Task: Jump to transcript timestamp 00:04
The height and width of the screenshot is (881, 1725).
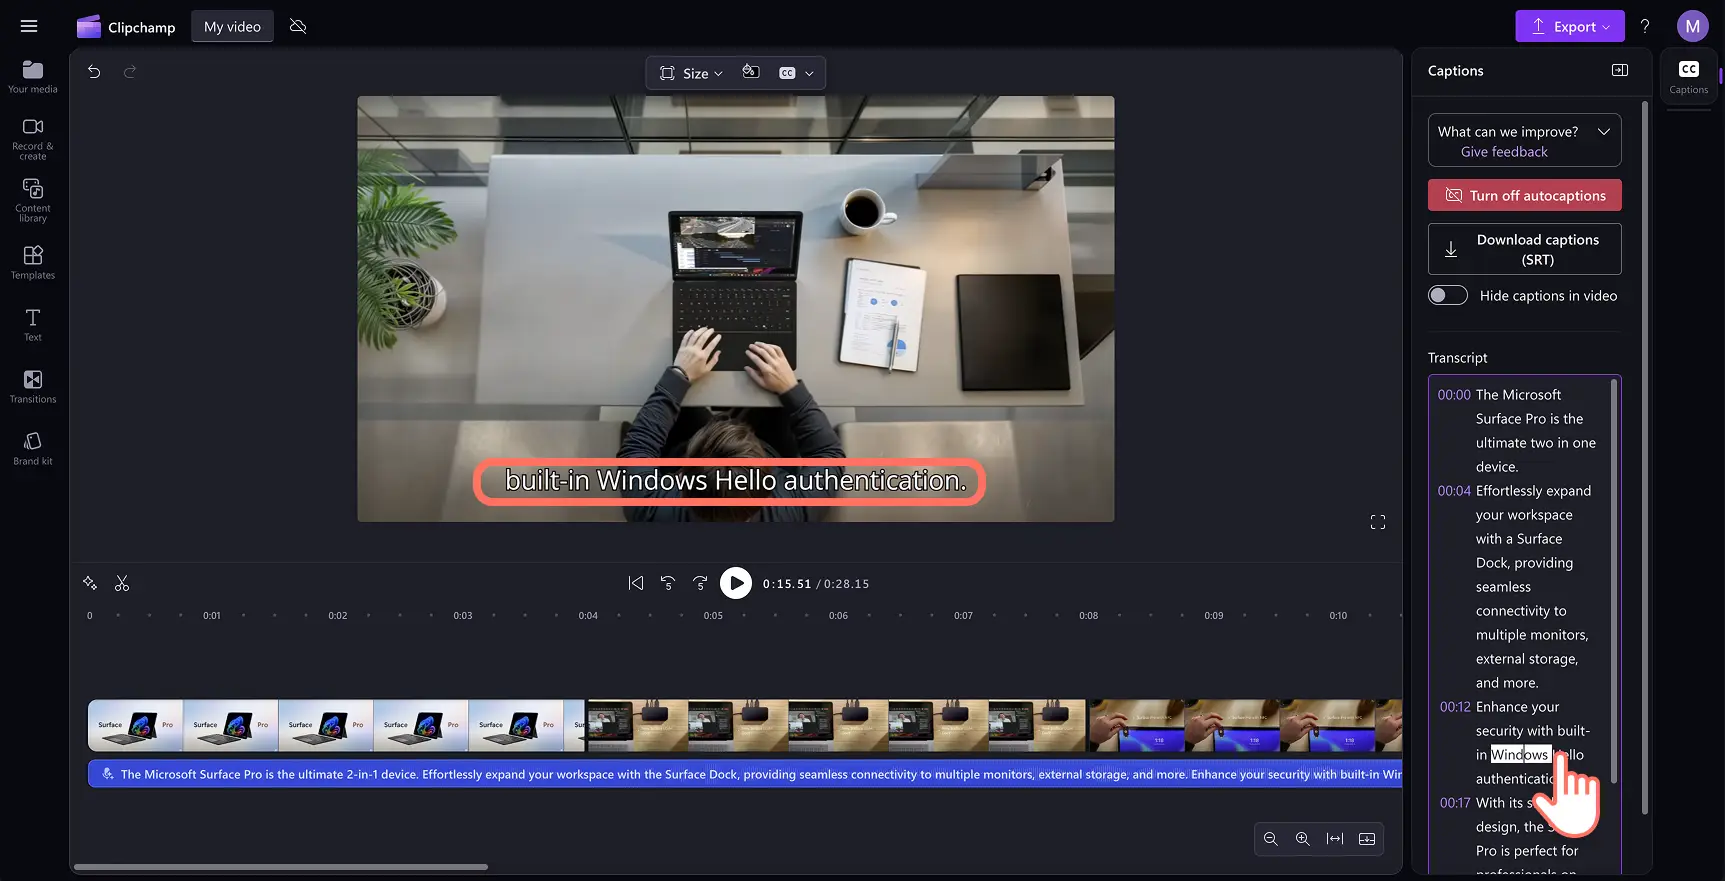Action: (x=1454, y=491)
